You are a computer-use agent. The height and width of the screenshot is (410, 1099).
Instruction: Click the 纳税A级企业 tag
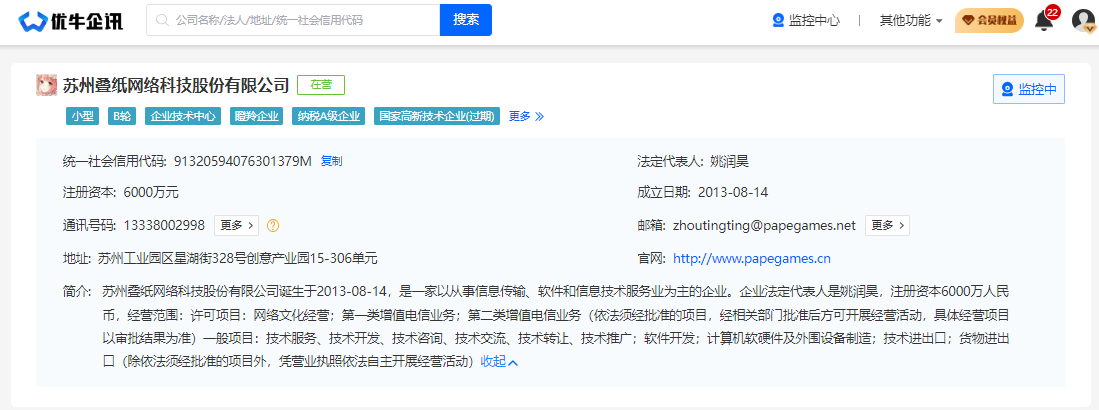pyautogui.click(x=328, y=116)
